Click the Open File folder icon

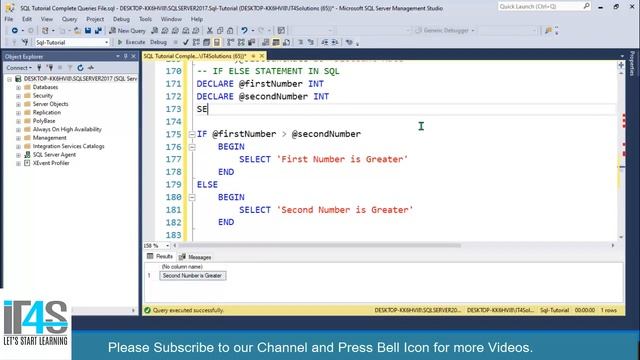coord(77,31)
